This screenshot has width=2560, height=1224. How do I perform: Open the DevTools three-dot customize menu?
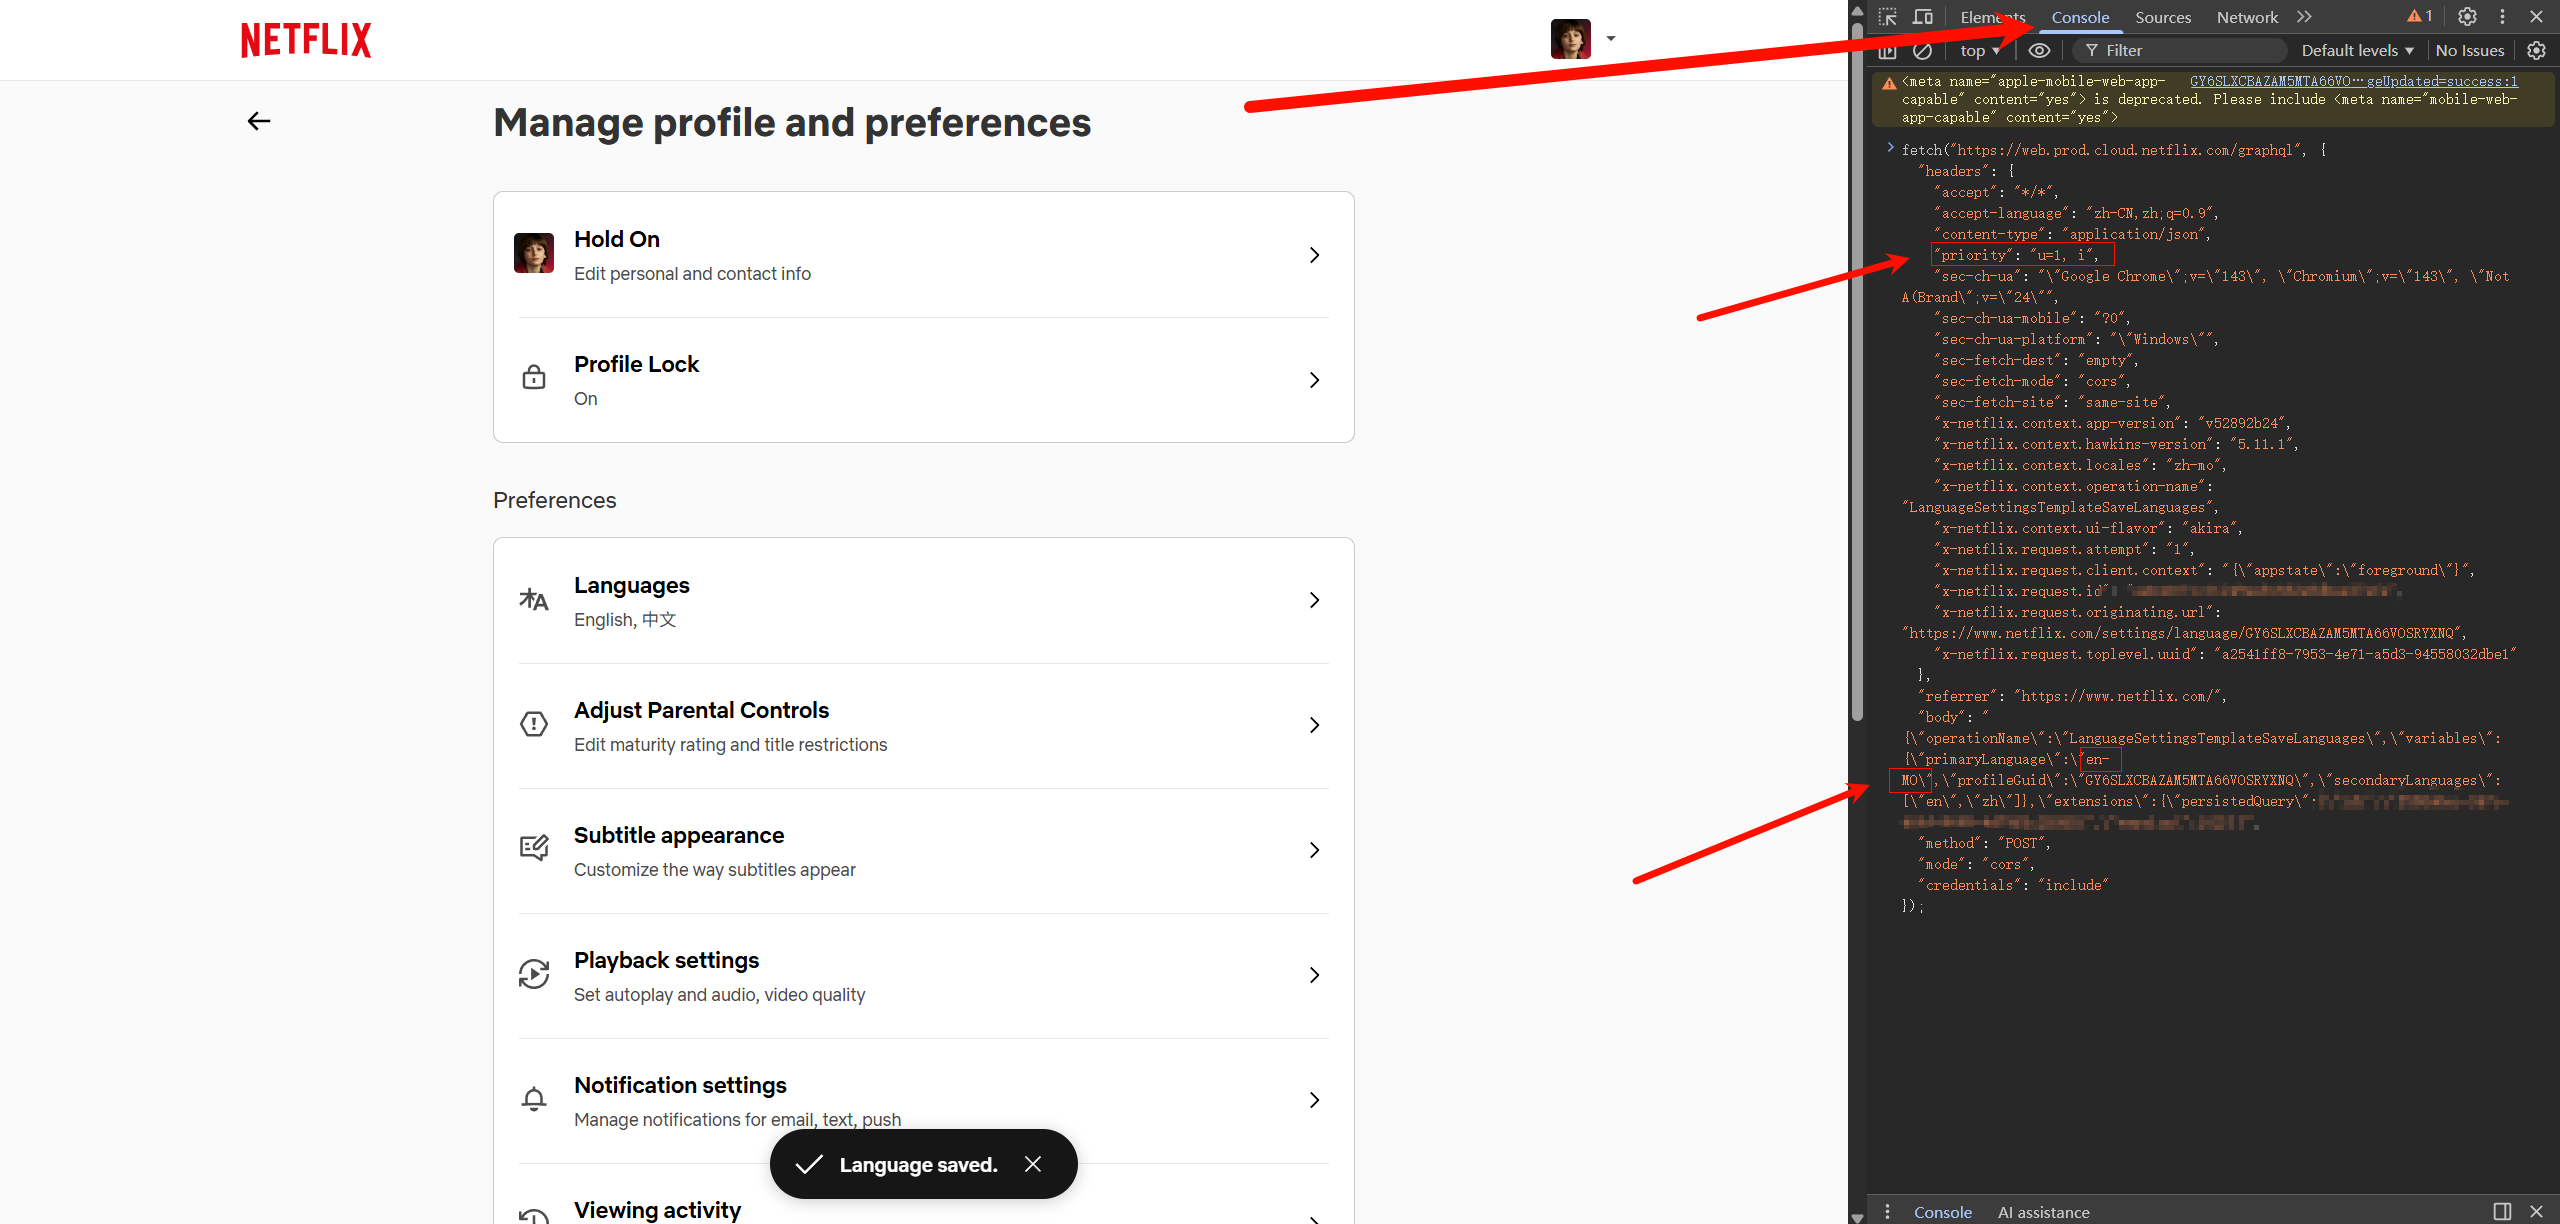tap(2502, 17)
